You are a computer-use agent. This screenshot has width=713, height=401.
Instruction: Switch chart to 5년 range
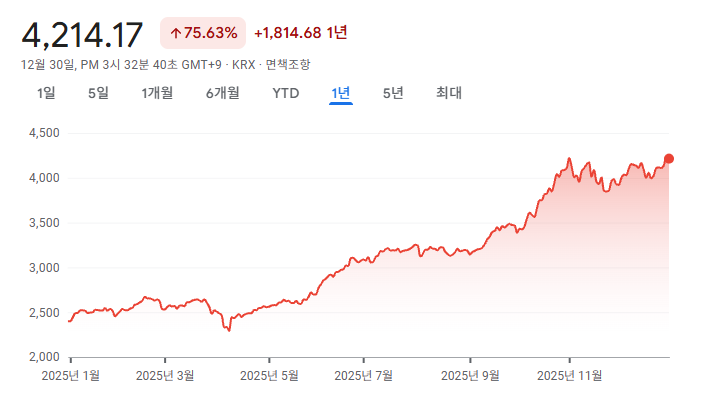393,94
